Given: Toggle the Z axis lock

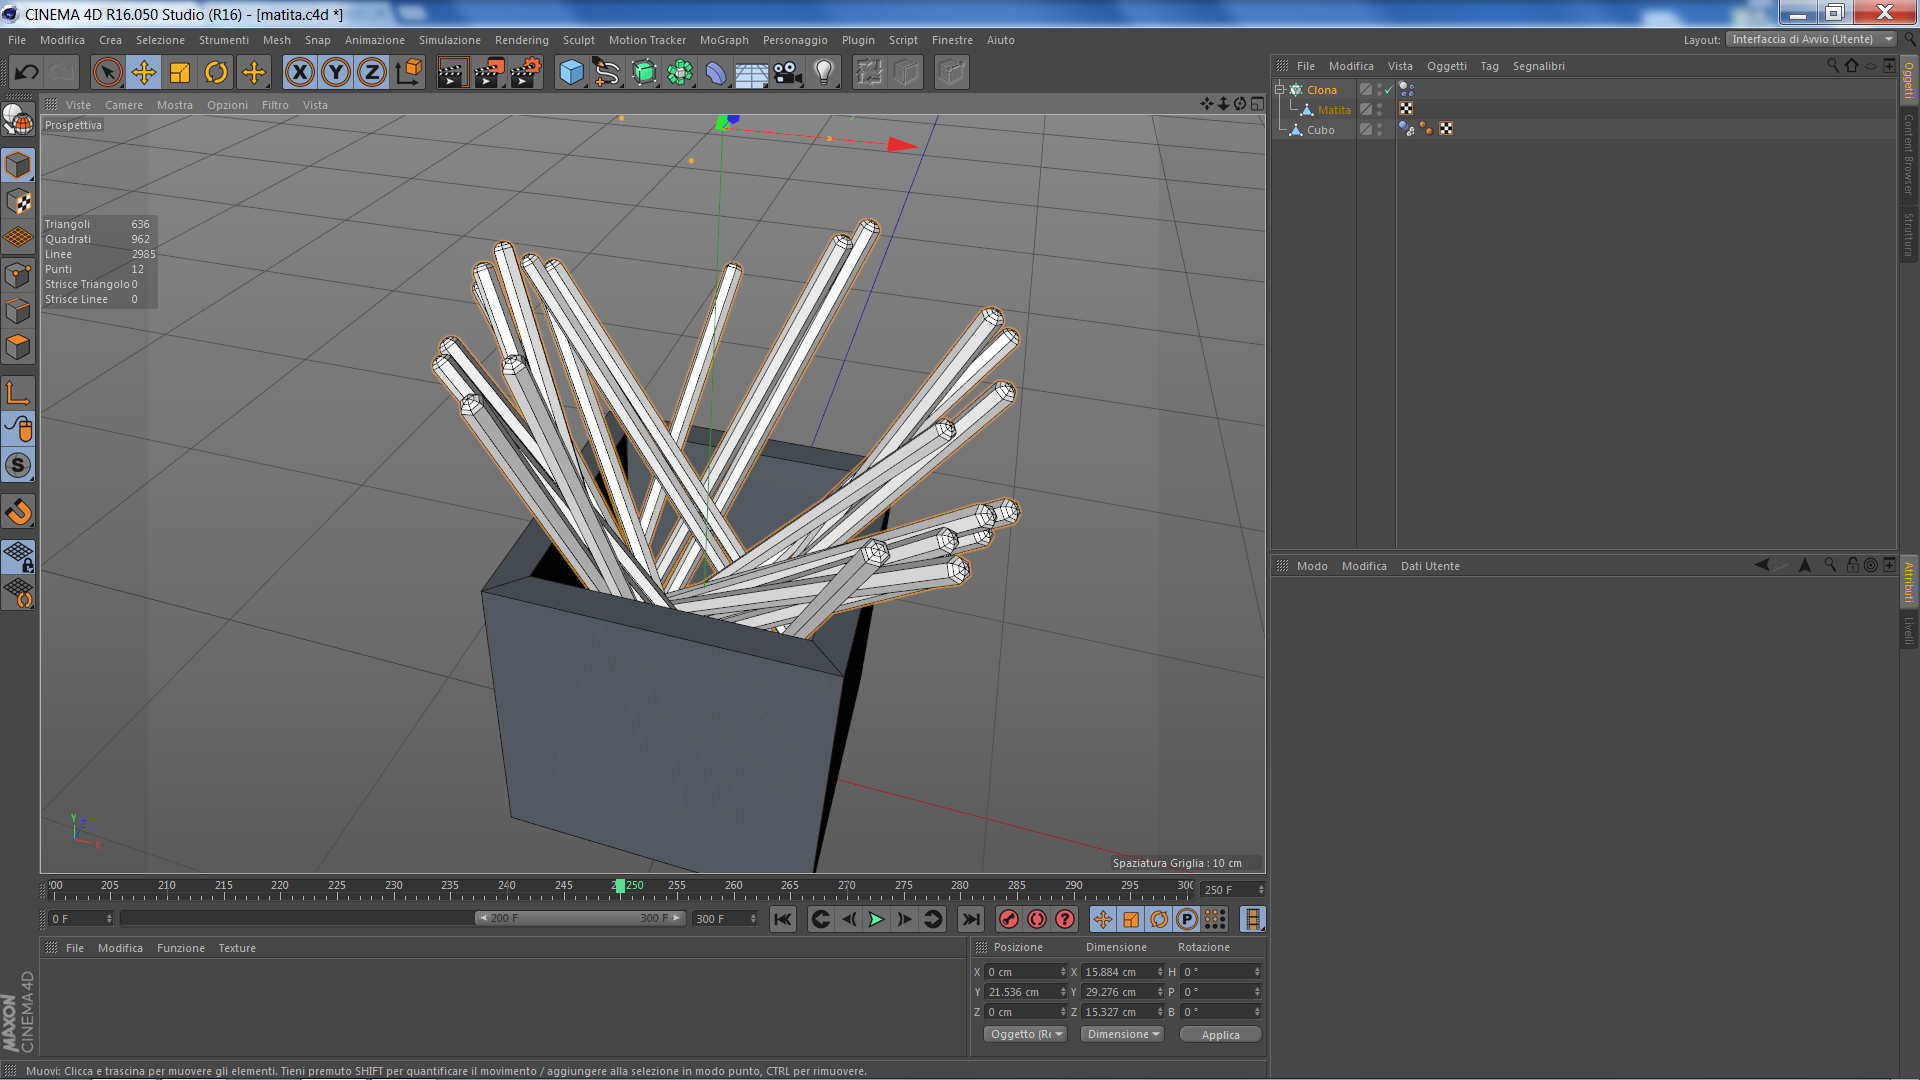Looking at the screenshot, I should 372,72.
